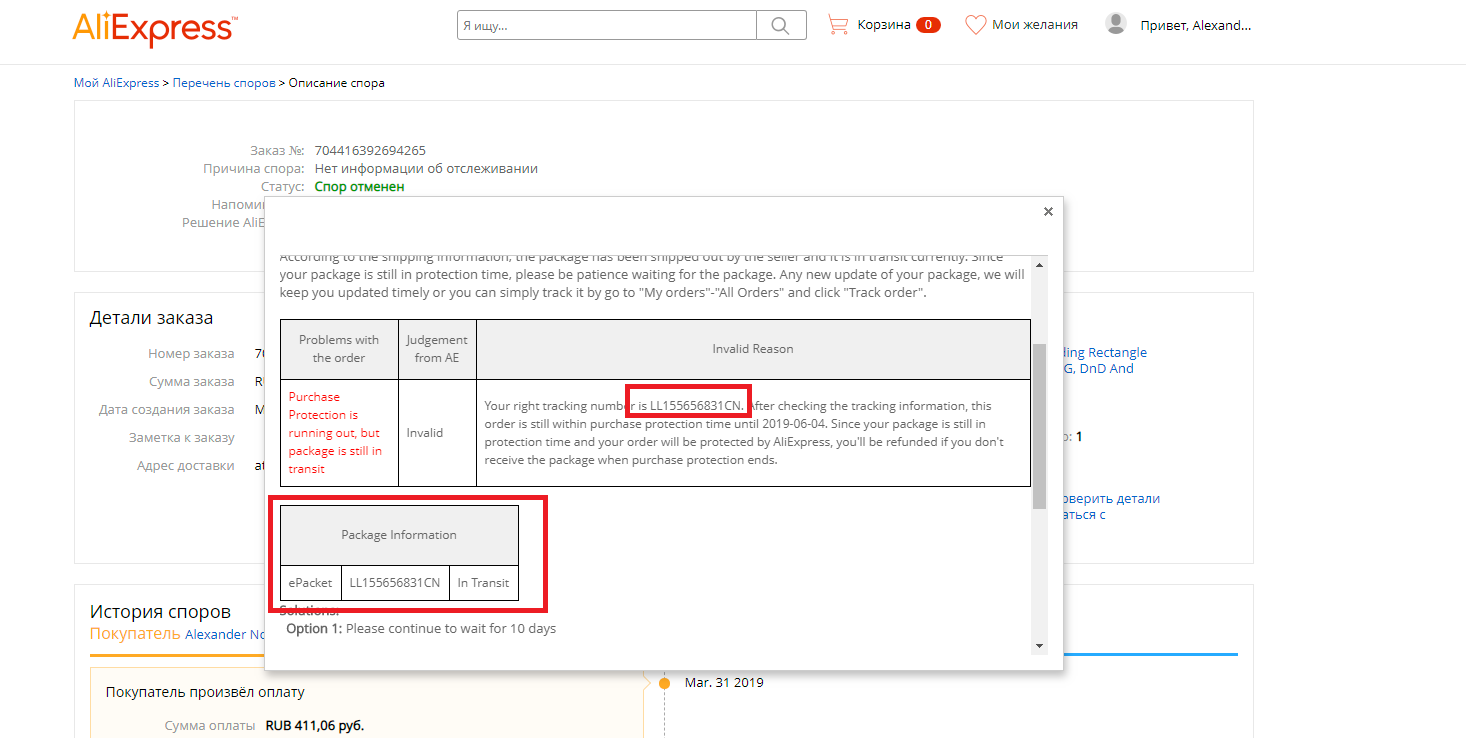Open 'Мои желания' wishlist link
The height and width of the screenshot is (738, 1466).
[x=1035, y=25]
